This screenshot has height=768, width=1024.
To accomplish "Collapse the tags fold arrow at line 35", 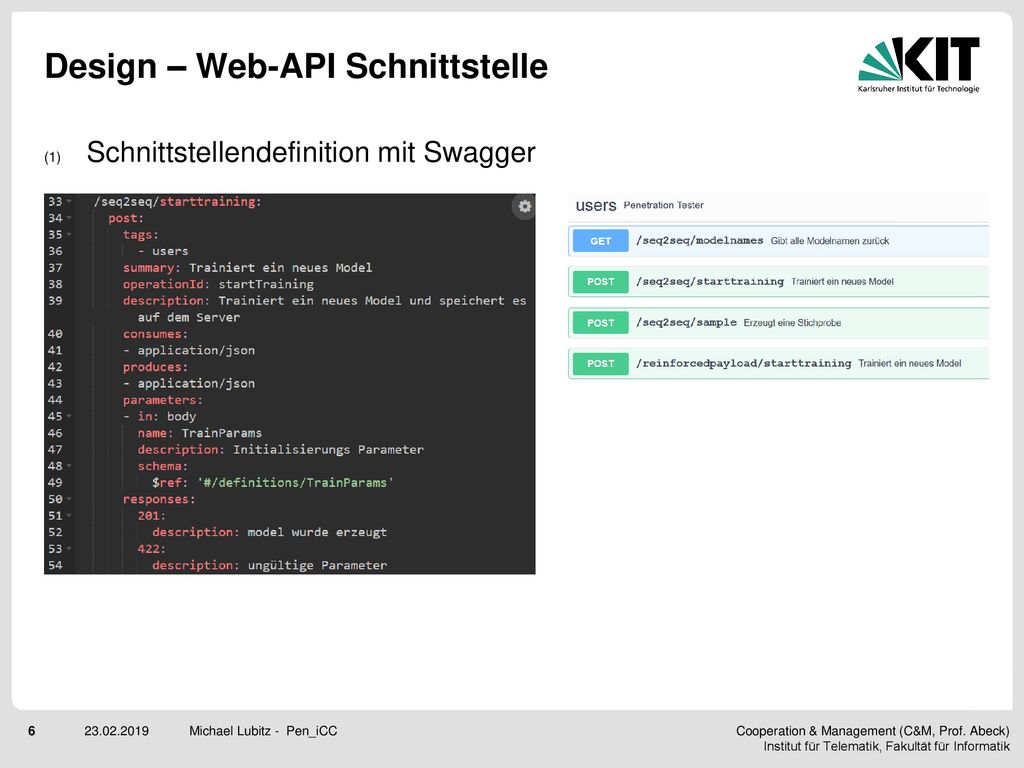I will click(69, 234).
